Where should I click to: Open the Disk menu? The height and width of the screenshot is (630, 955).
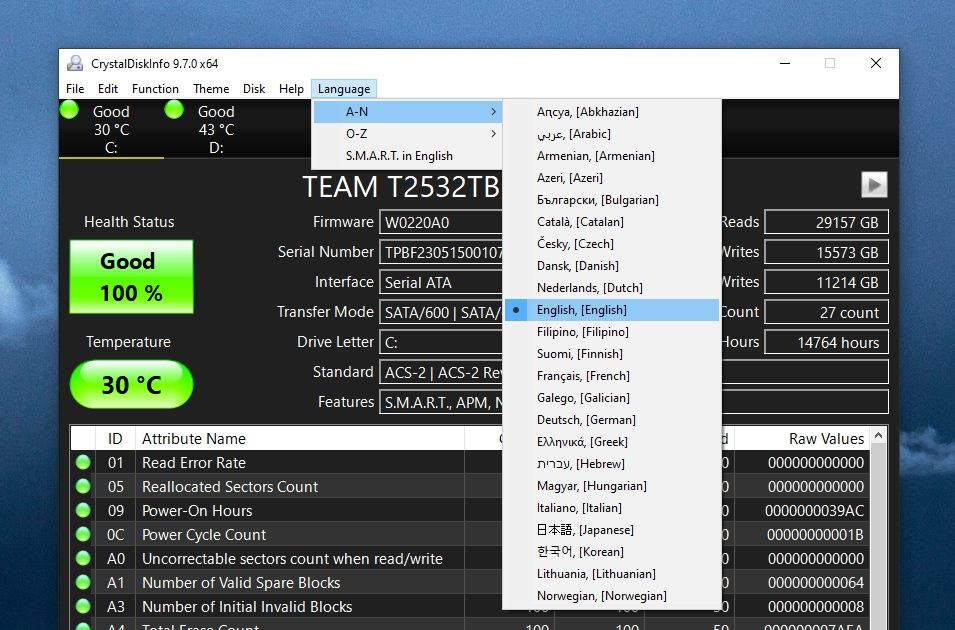click(x=254, y=89)
